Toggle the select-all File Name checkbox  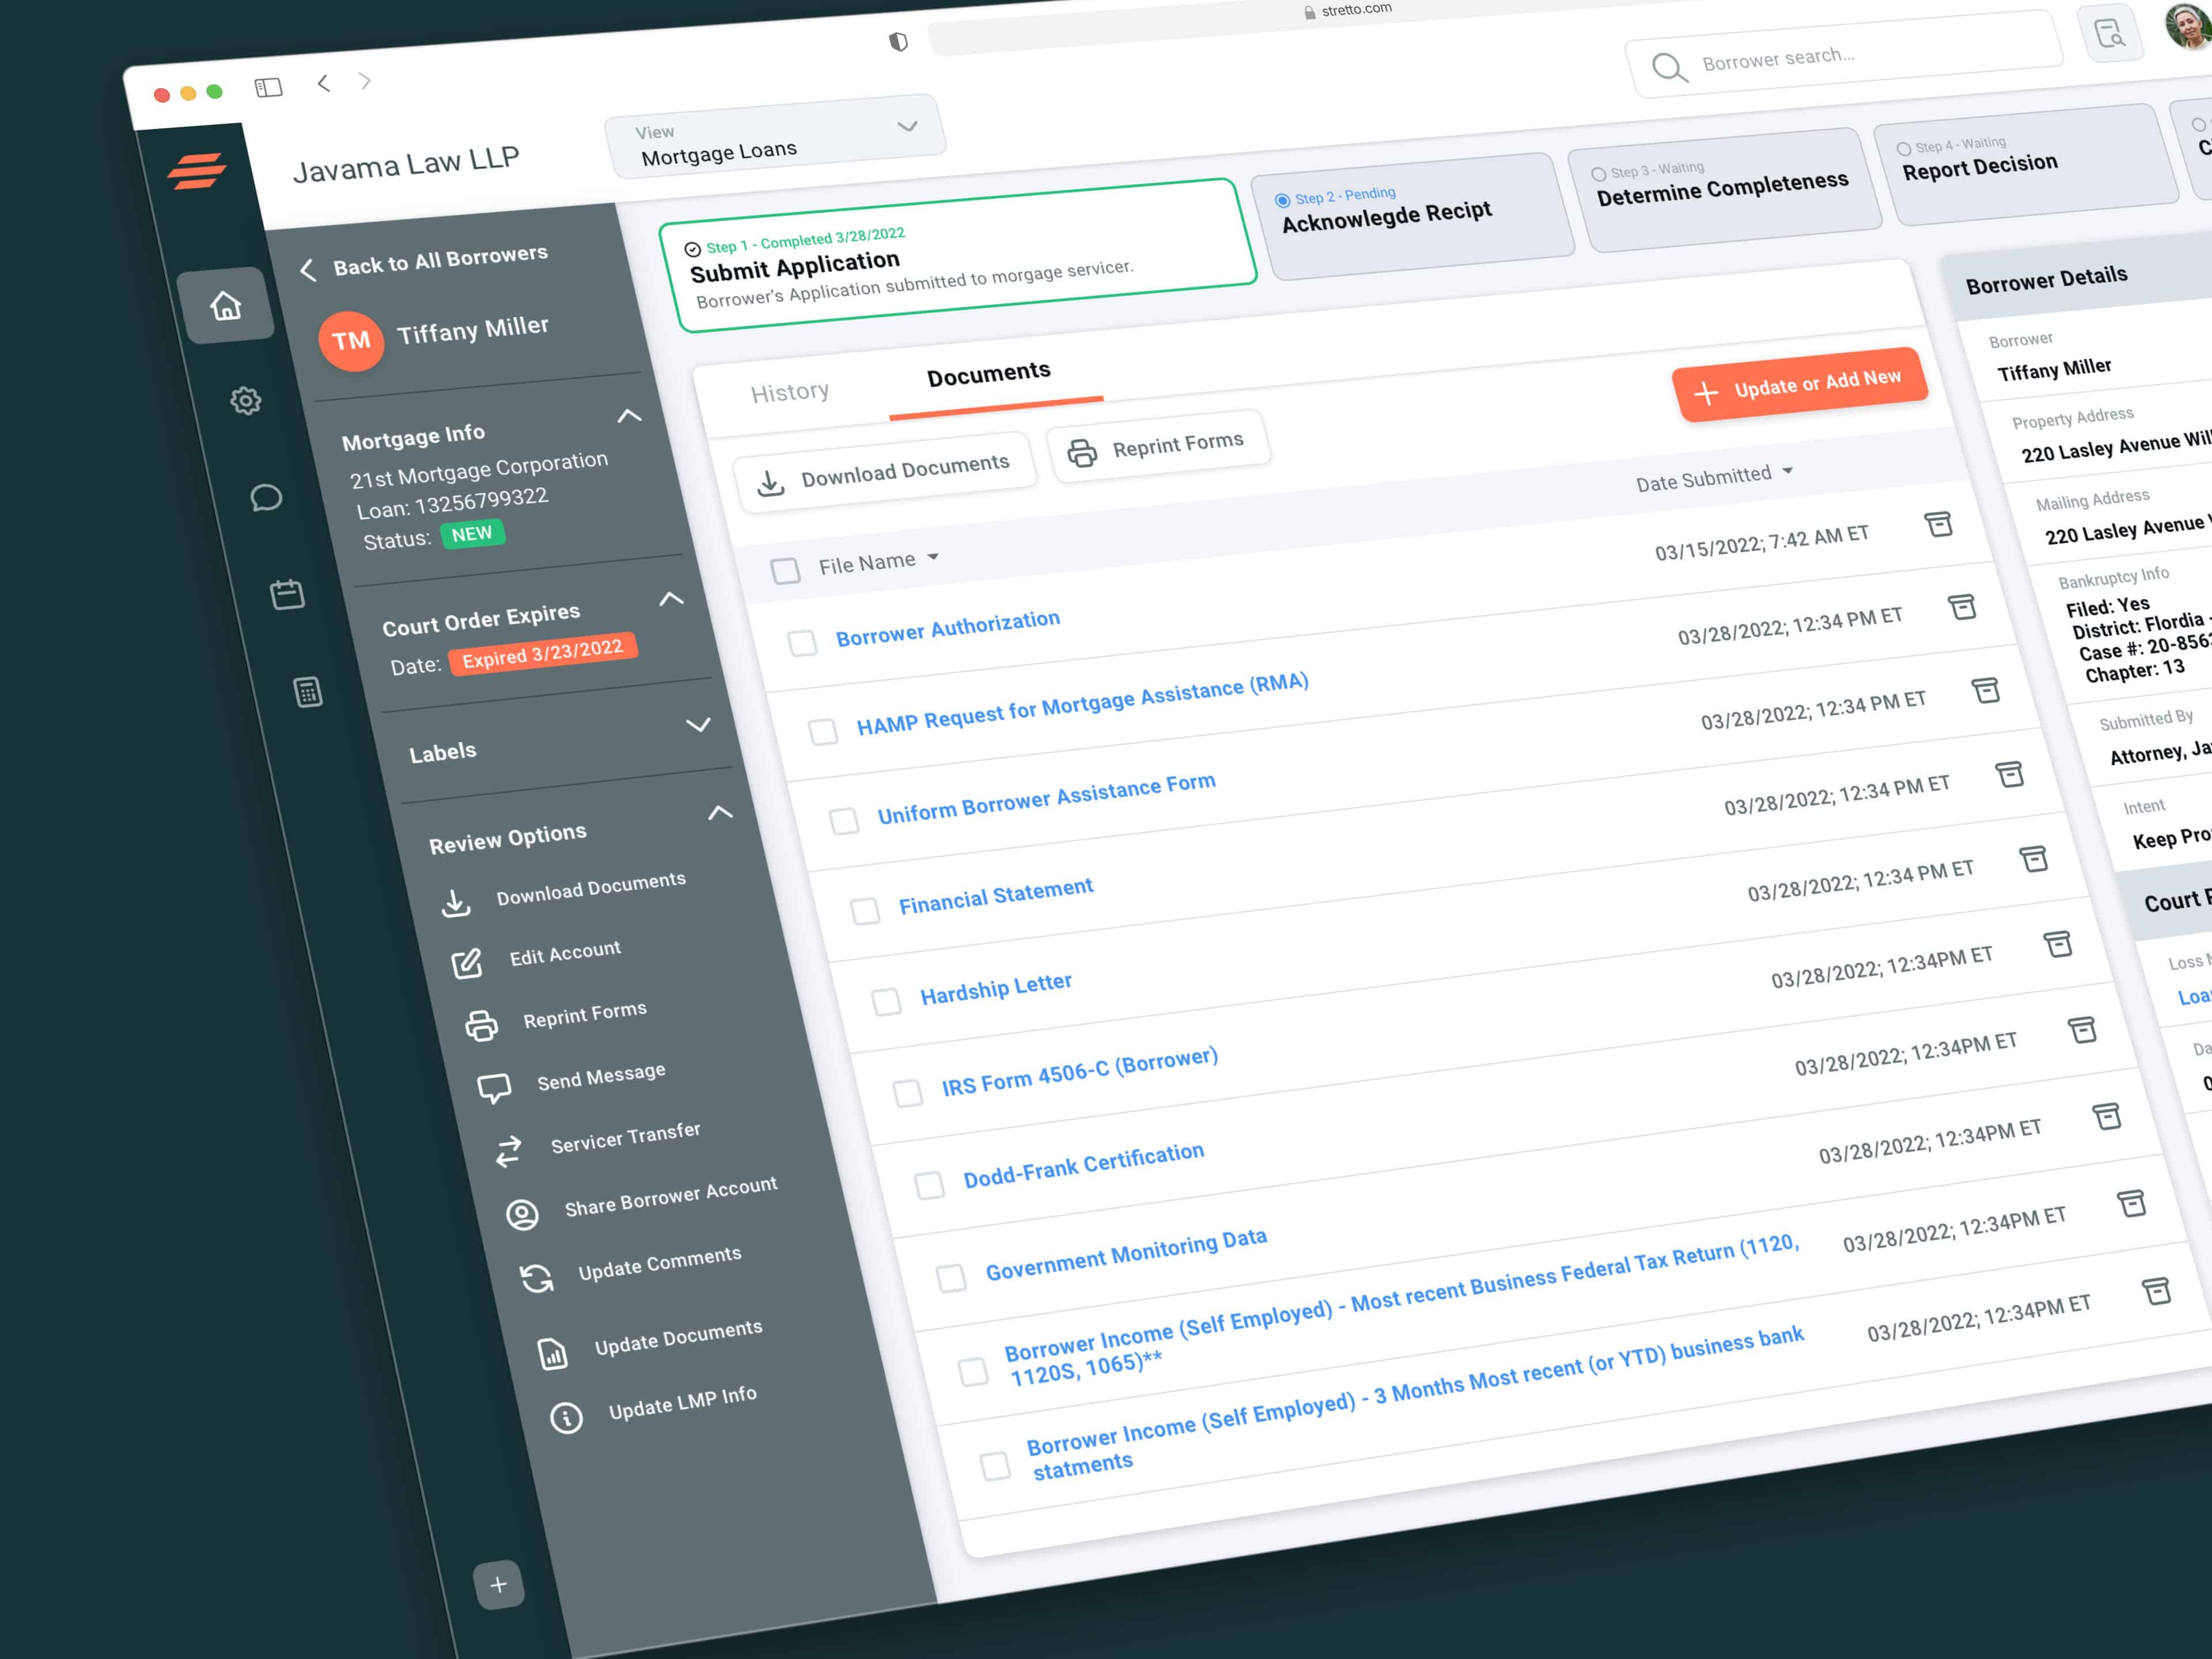click(785, 571)
